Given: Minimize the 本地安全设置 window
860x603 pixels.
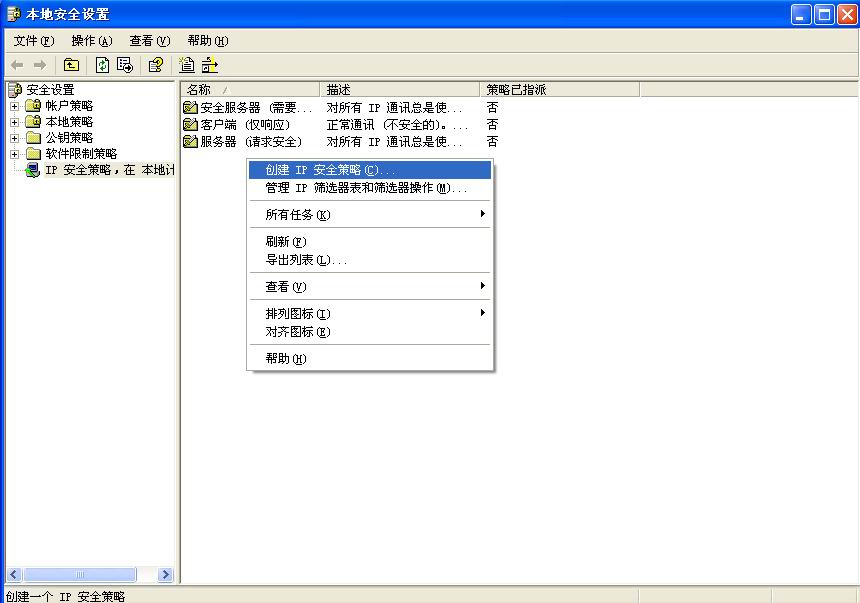Looking at the screenshot, I should click(x=801, y=15).
